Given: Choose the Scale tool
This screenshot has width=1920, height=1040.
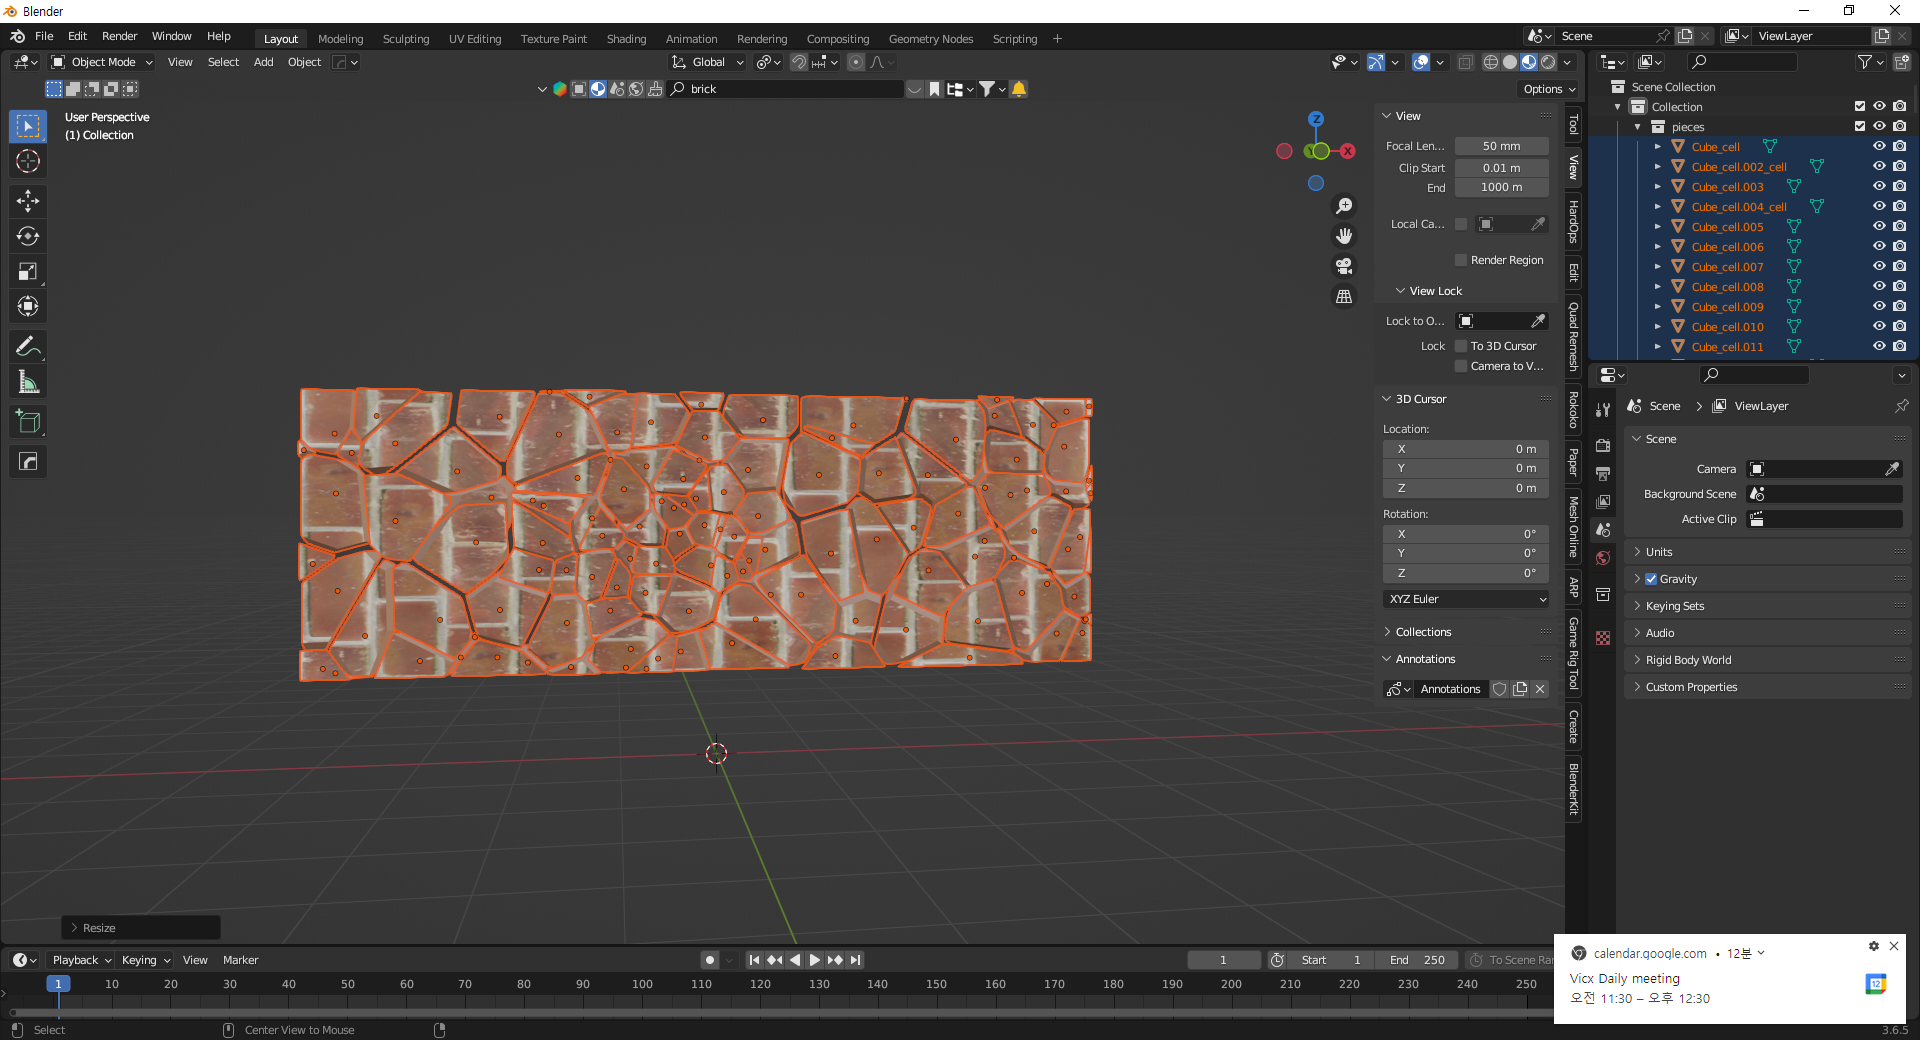Looking at the screenshot, I should coord(28,271).
